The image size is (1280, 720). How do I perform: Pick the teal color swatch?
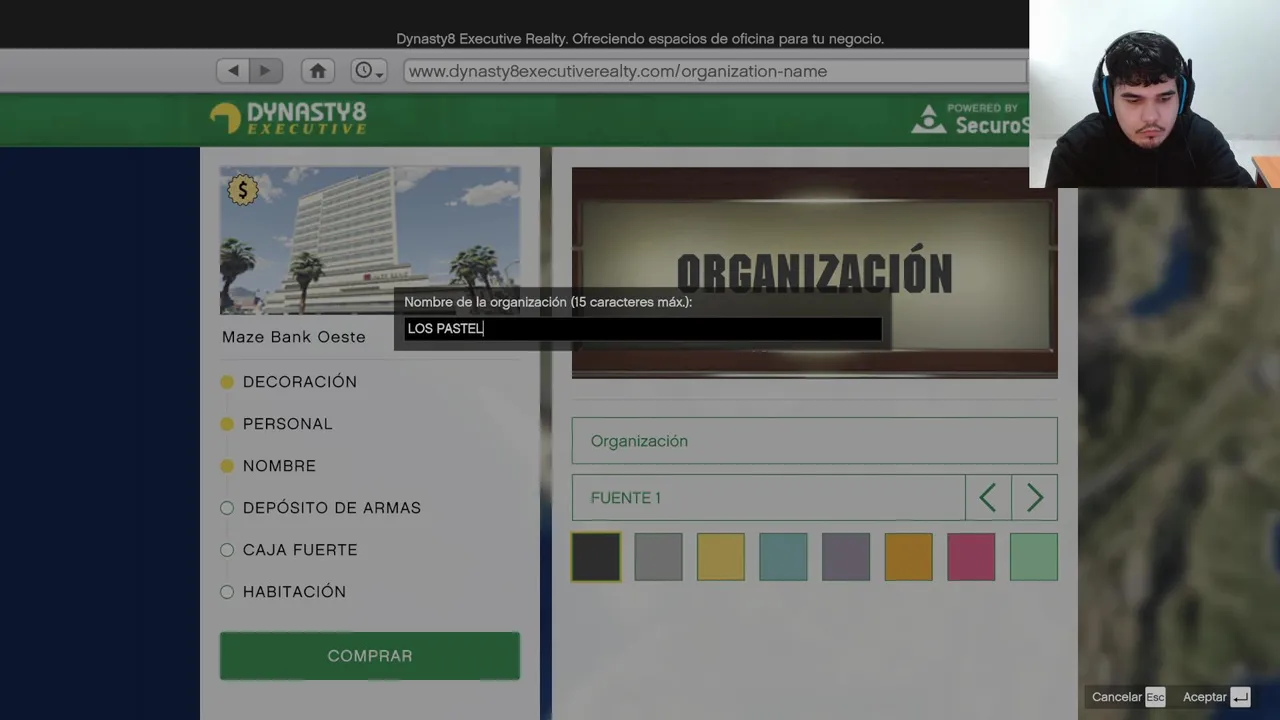pyautogui.click(x=783, y=557)
